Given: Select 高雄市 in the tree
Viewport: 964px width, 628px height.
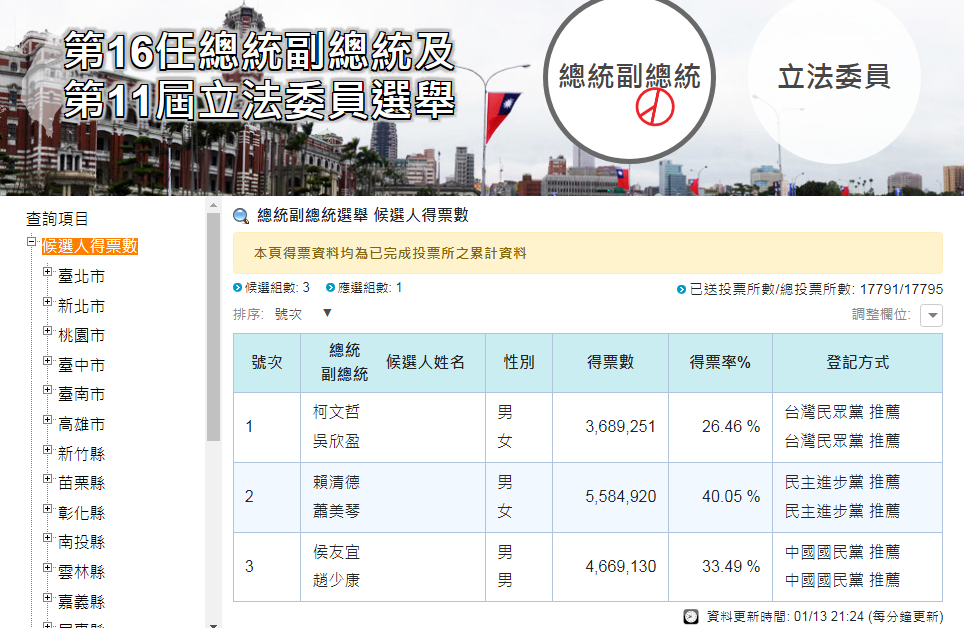Looking at the screenshot, I should [81, 424].
